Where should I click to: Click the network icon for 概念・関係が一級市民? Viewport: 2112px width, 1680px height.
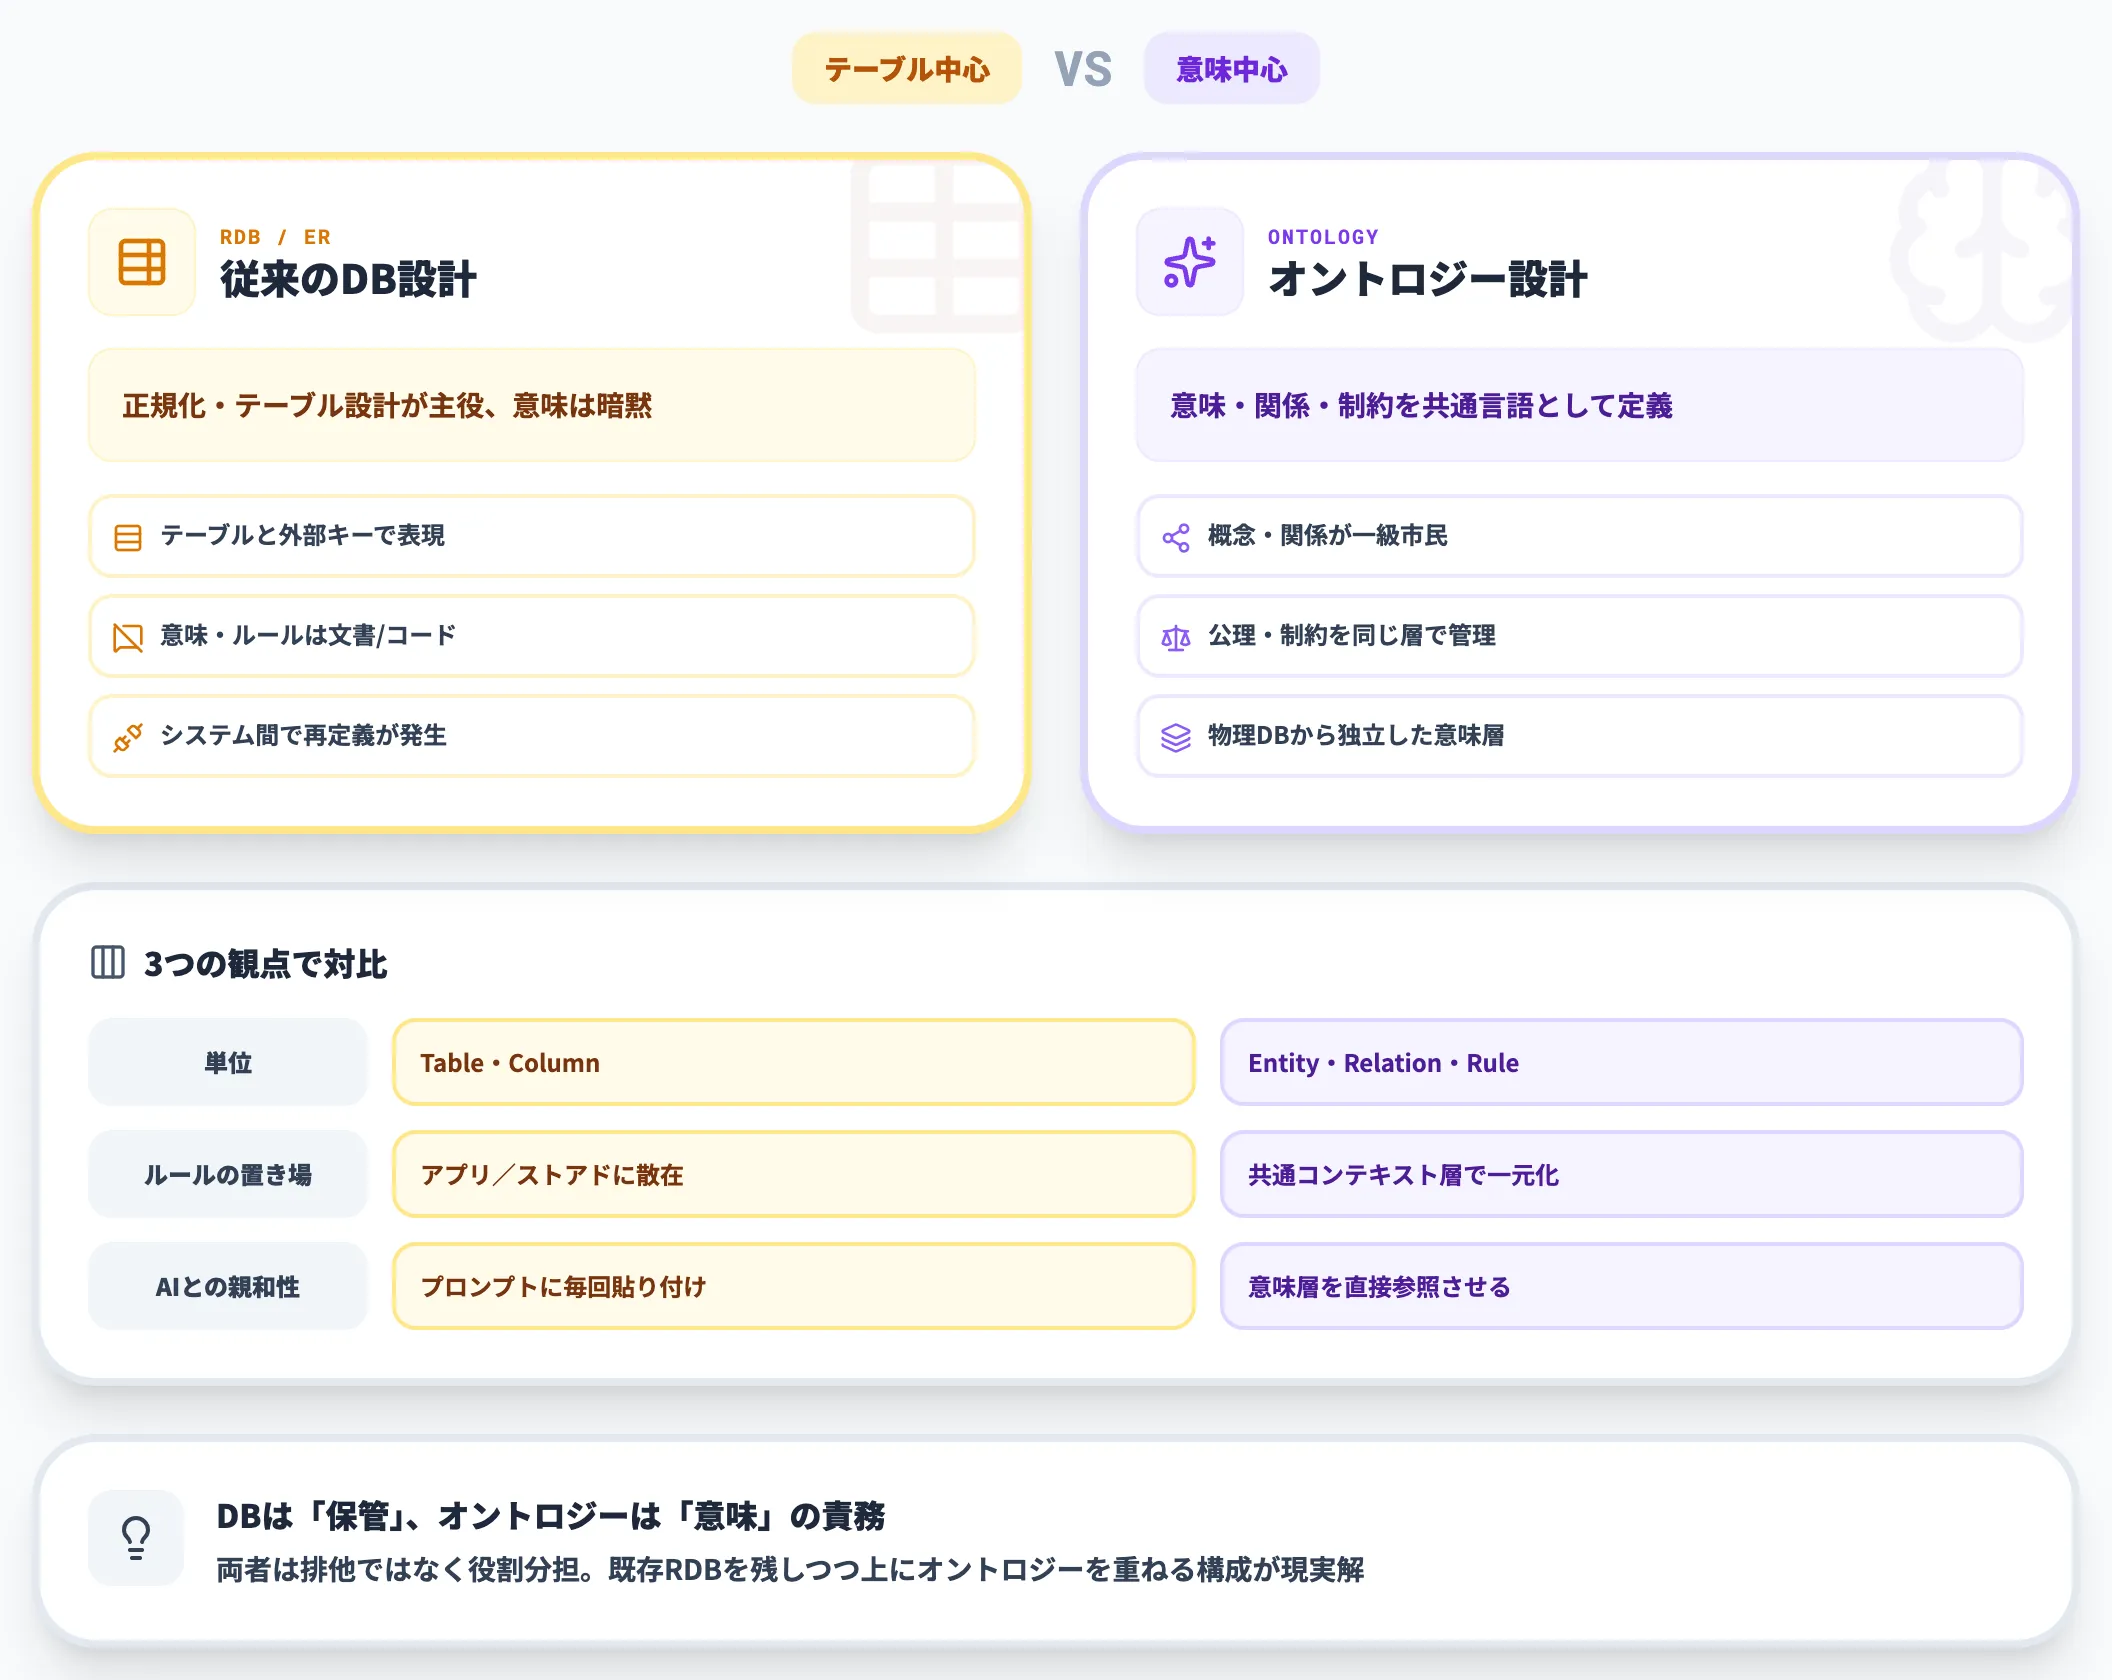1177,537
